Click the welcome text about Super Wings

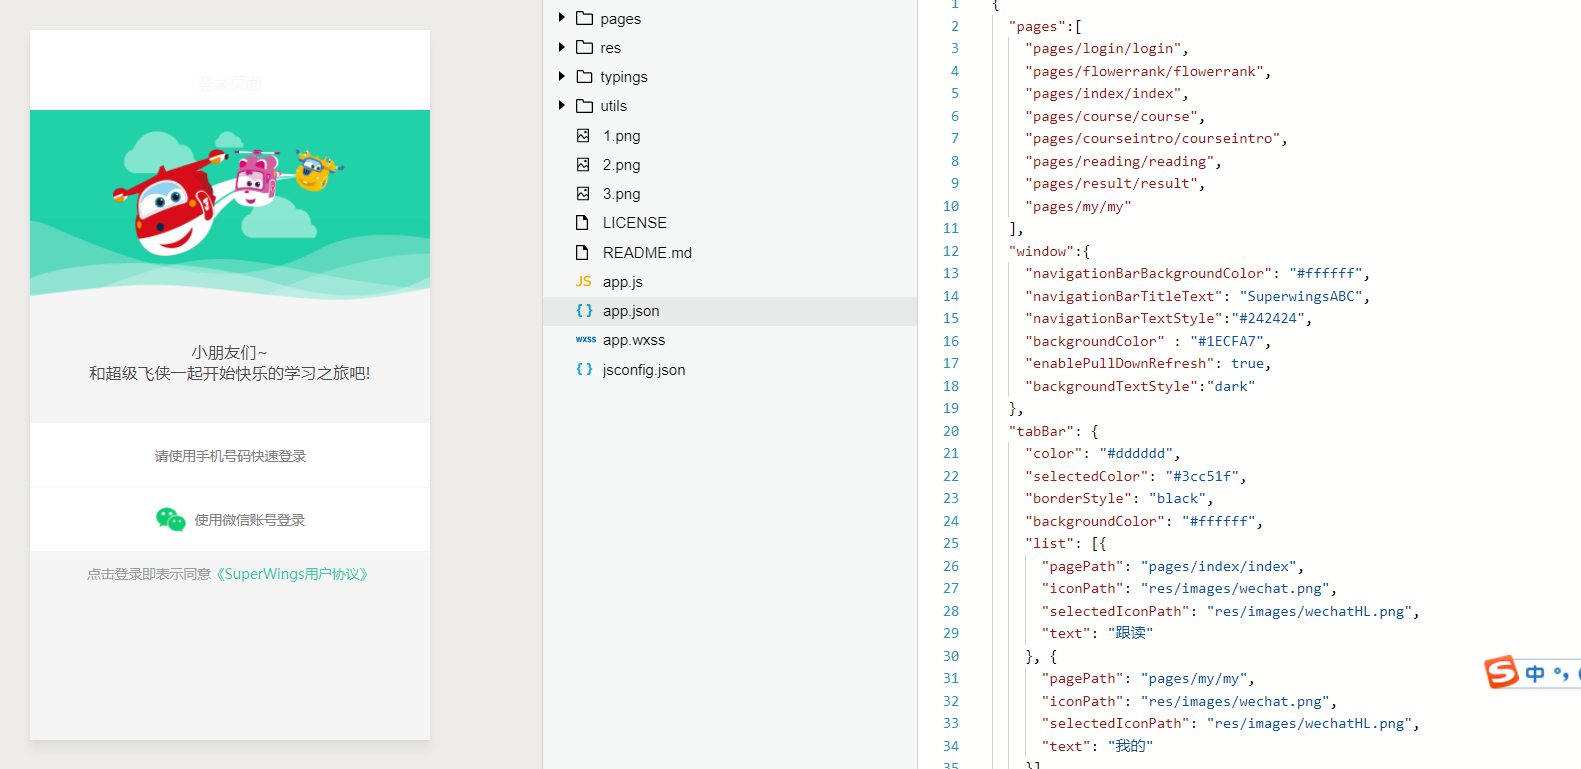[230, 363]
